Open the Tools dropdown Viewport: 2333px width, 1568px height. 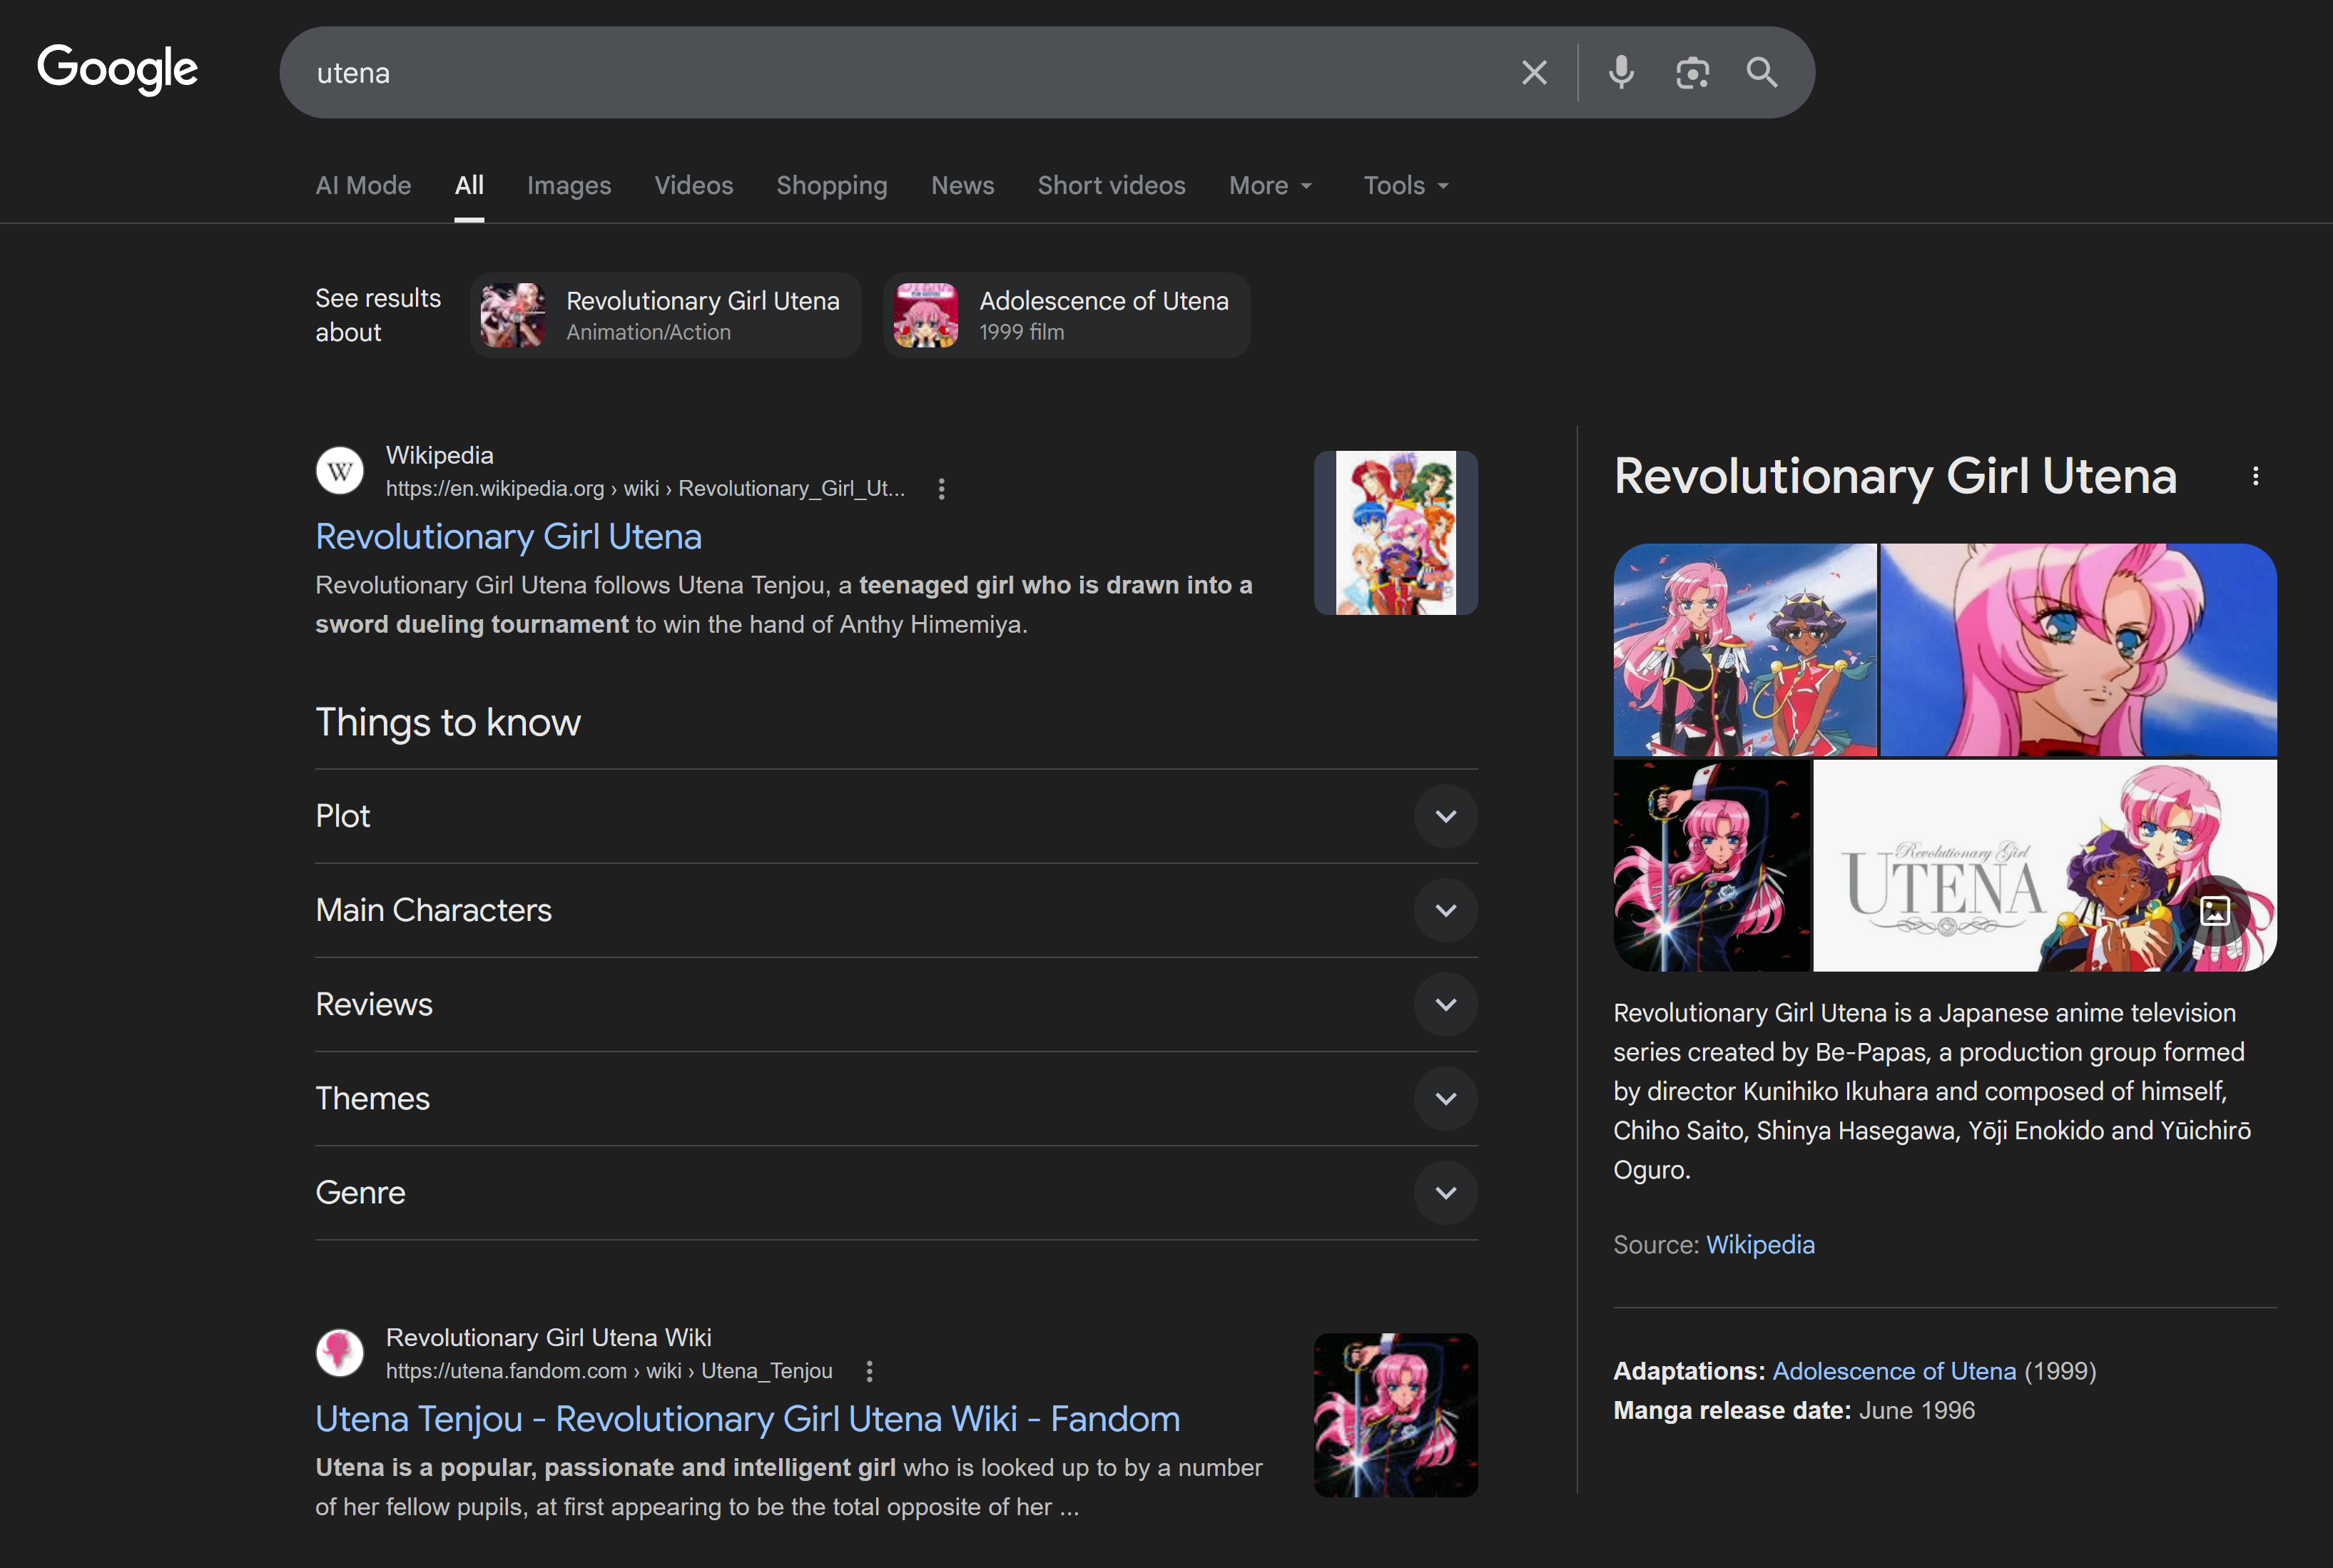pos(1405,186)
